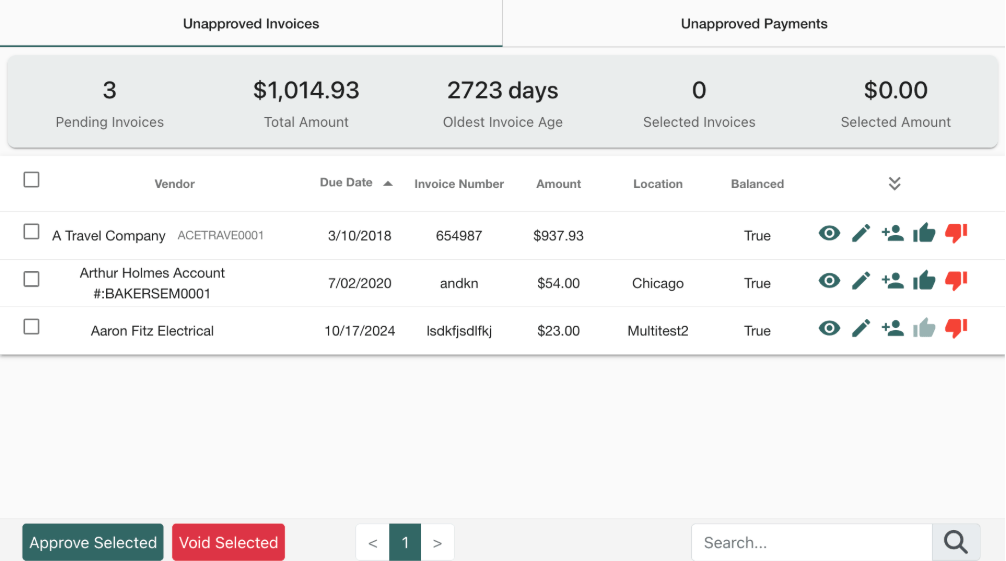Click the search magnifier button
This screenshot has width=1006, height=561.
pos(956,542)
